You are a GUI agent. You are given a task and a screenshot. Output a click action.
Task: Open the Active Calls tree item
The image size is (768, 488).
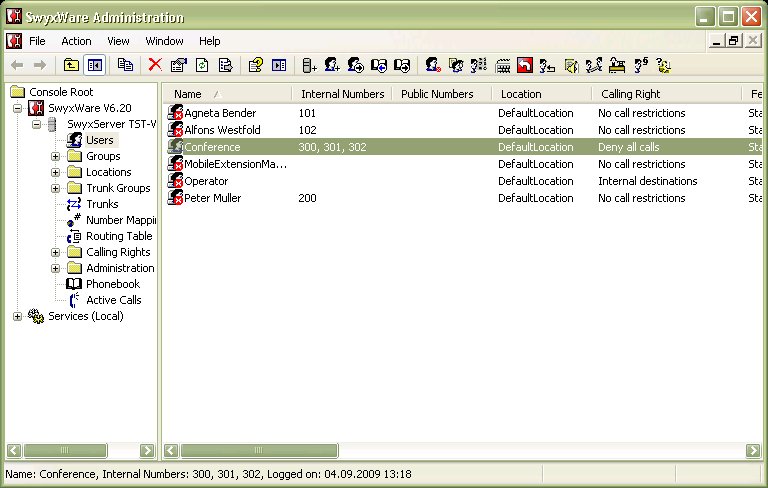pyautogui.click(x=114, y=300)
